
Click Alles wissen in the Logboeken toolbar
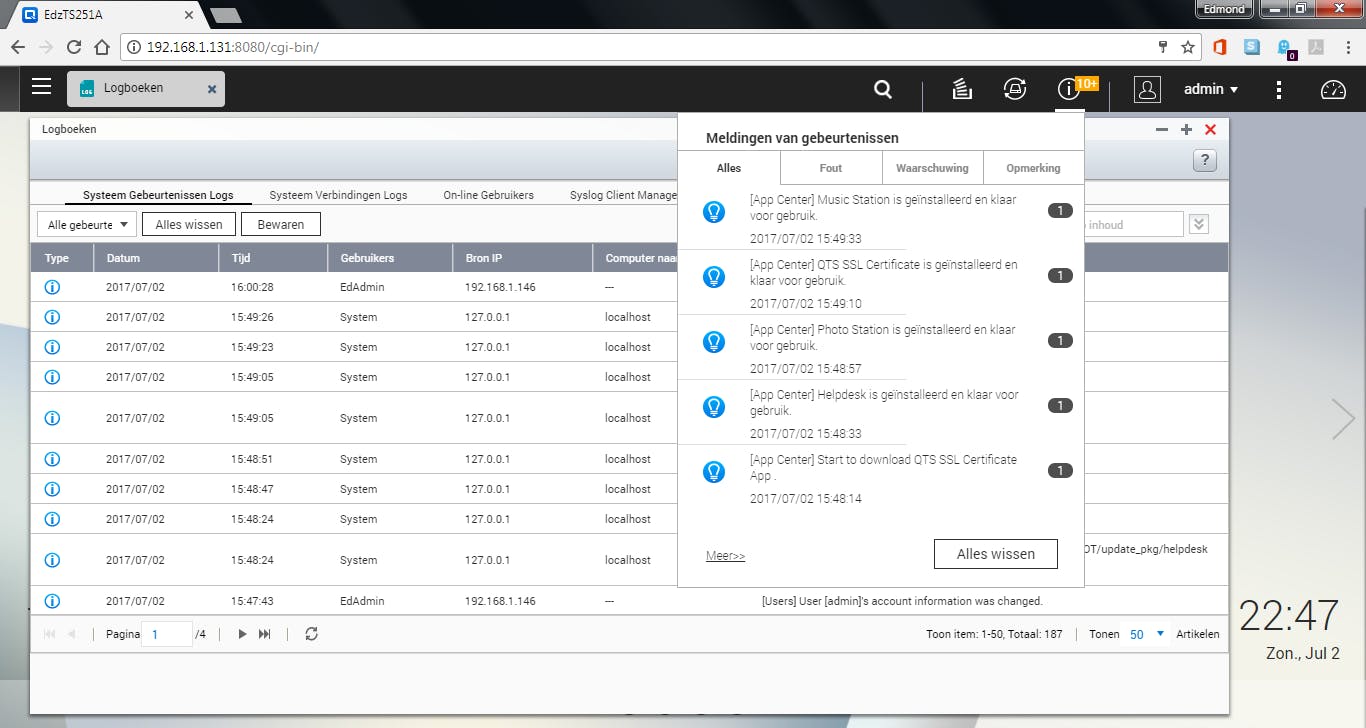point(189,225)
